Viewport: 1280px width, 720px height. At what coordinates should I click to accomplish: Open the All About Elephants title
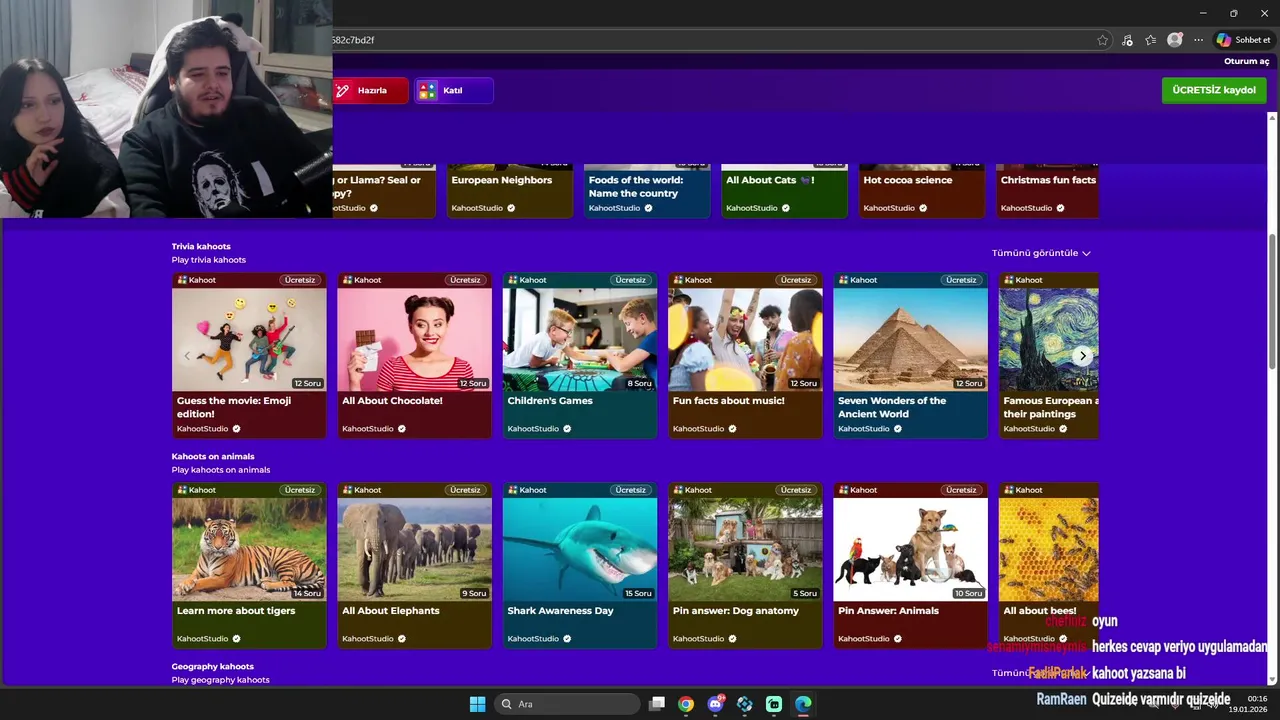[x=391, y=611]
